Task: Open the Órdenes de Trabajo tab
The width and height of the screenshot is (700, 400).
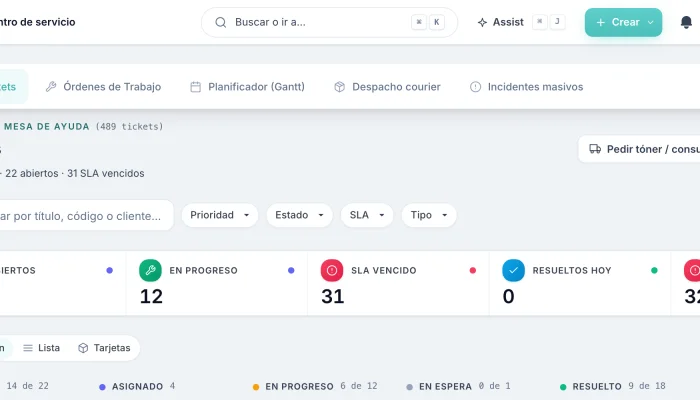Action: (104, 87)
